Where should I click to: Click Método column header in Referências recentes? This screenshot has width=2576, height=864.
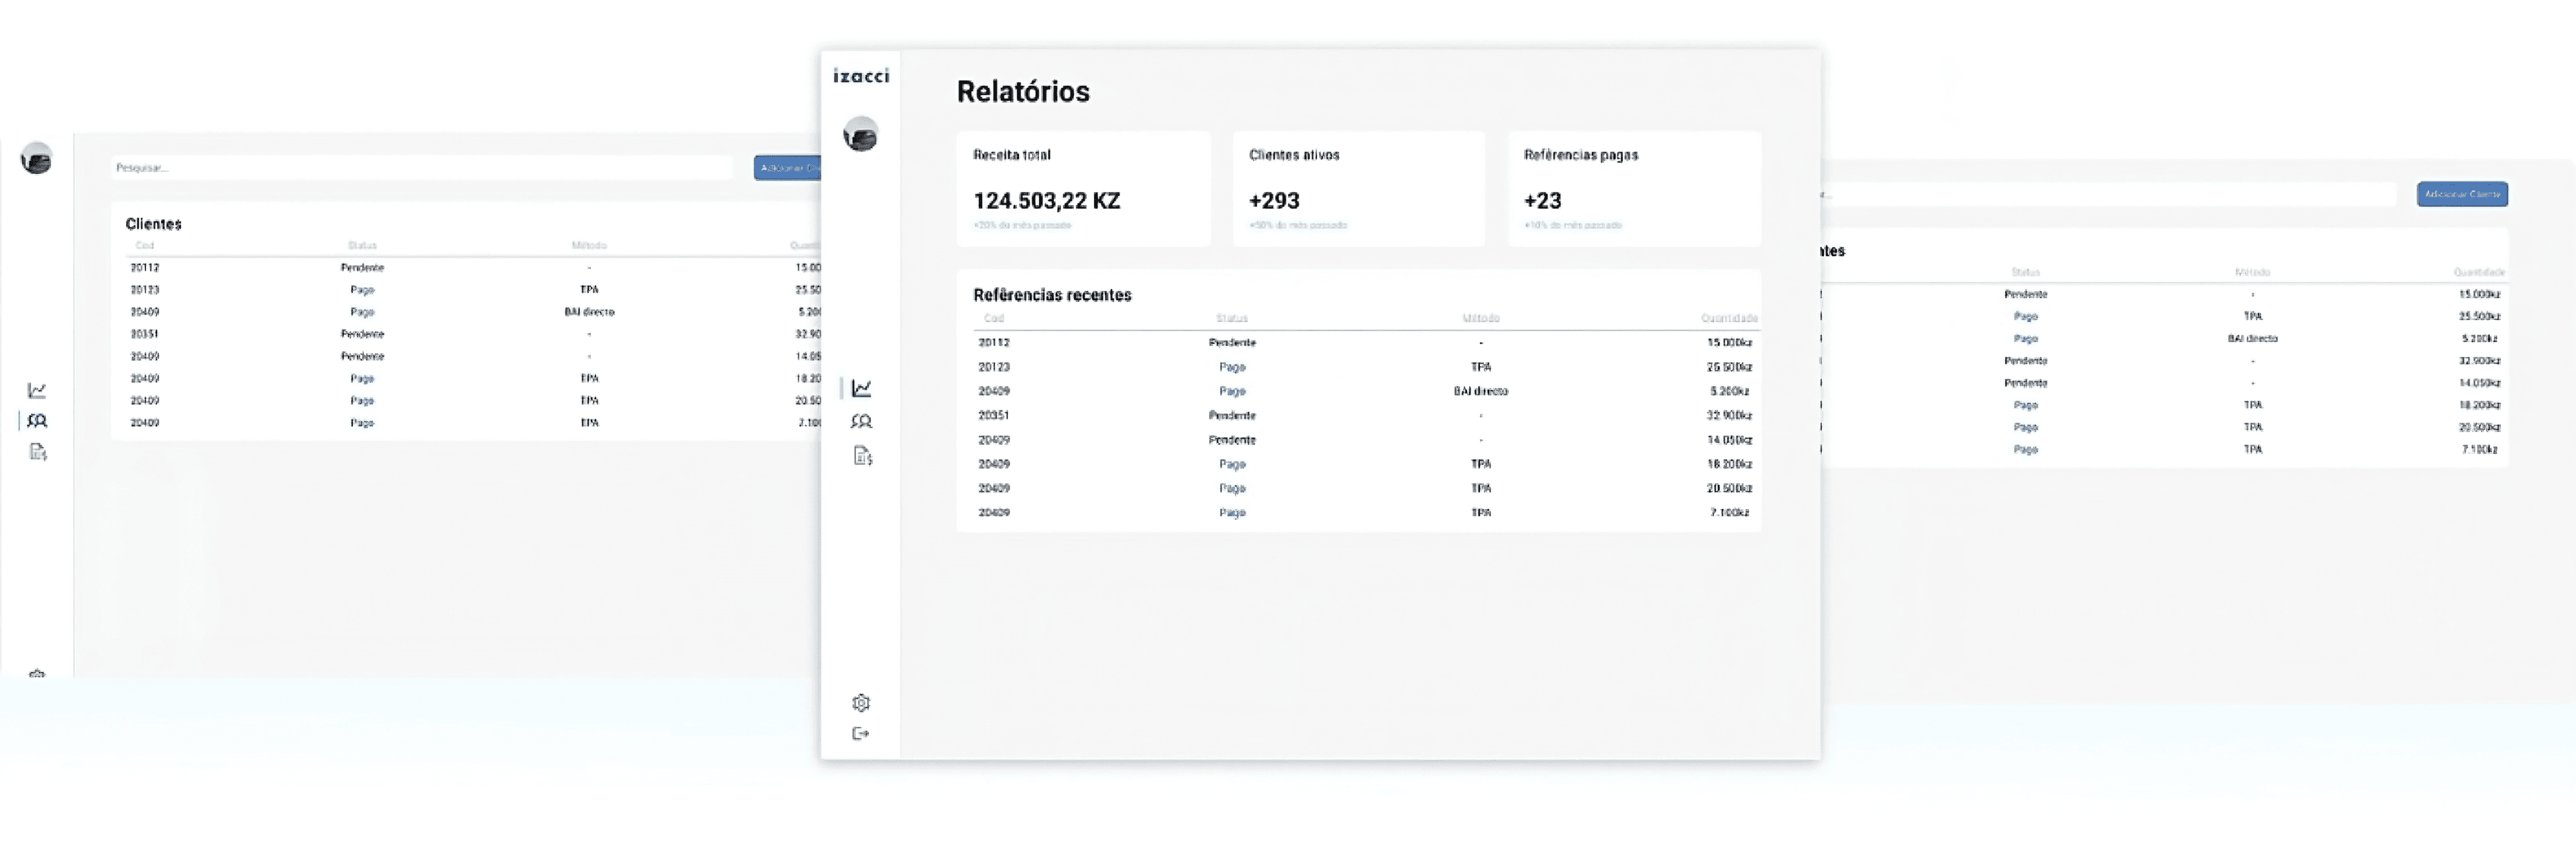point(1481,318)
